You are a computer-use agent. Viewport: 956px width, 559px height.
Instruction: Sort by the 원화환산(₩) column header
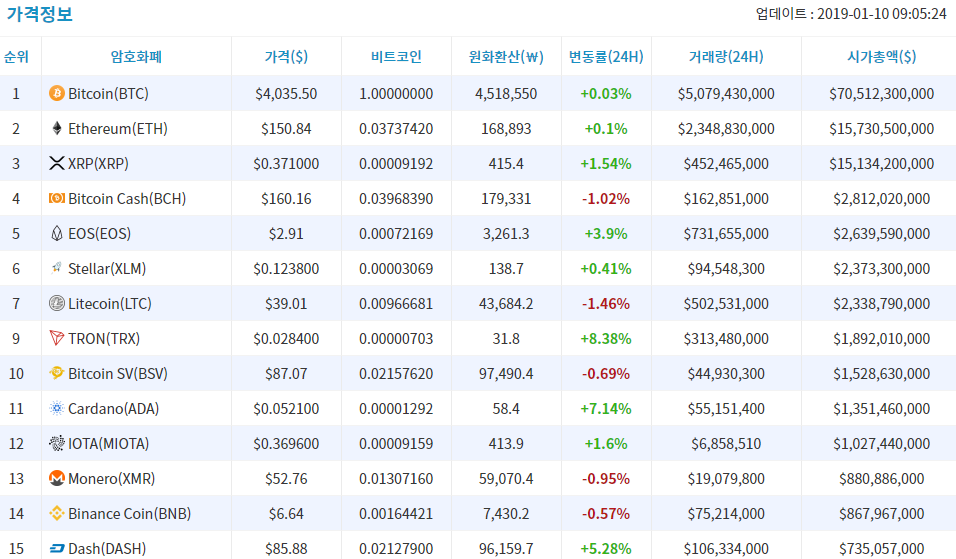pos(506,57)
